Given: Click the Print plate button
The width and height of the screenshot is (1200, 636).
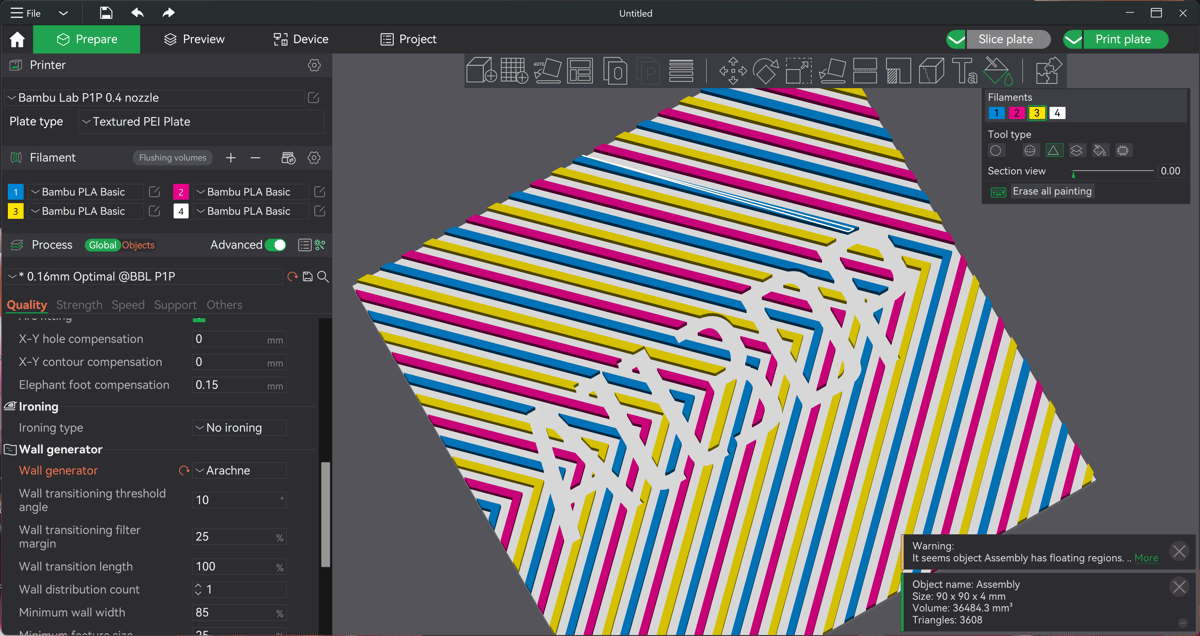Looking at the screenshot, I should click(1123, 40).
